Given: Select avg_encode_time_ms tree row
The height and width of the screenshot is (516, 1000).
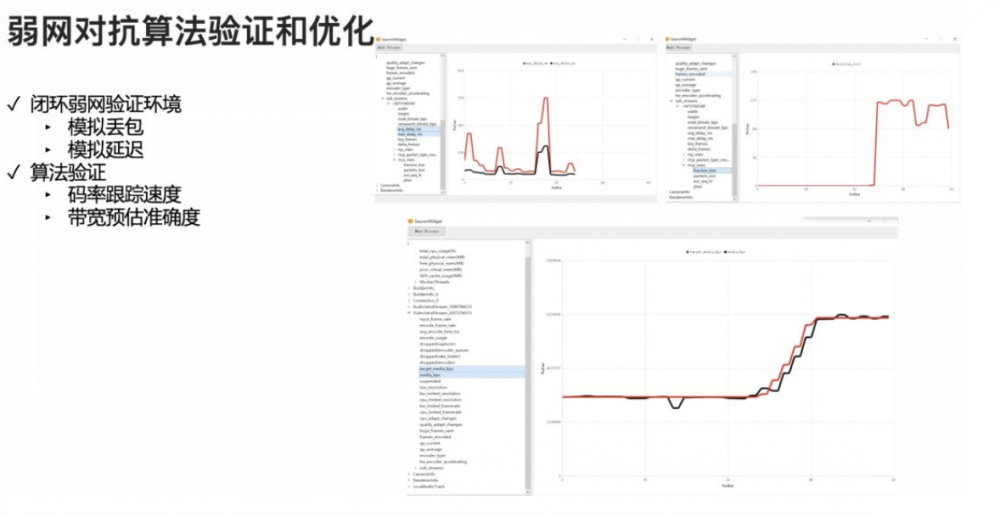Looking at the screenshot, I should tap(439, 332).
